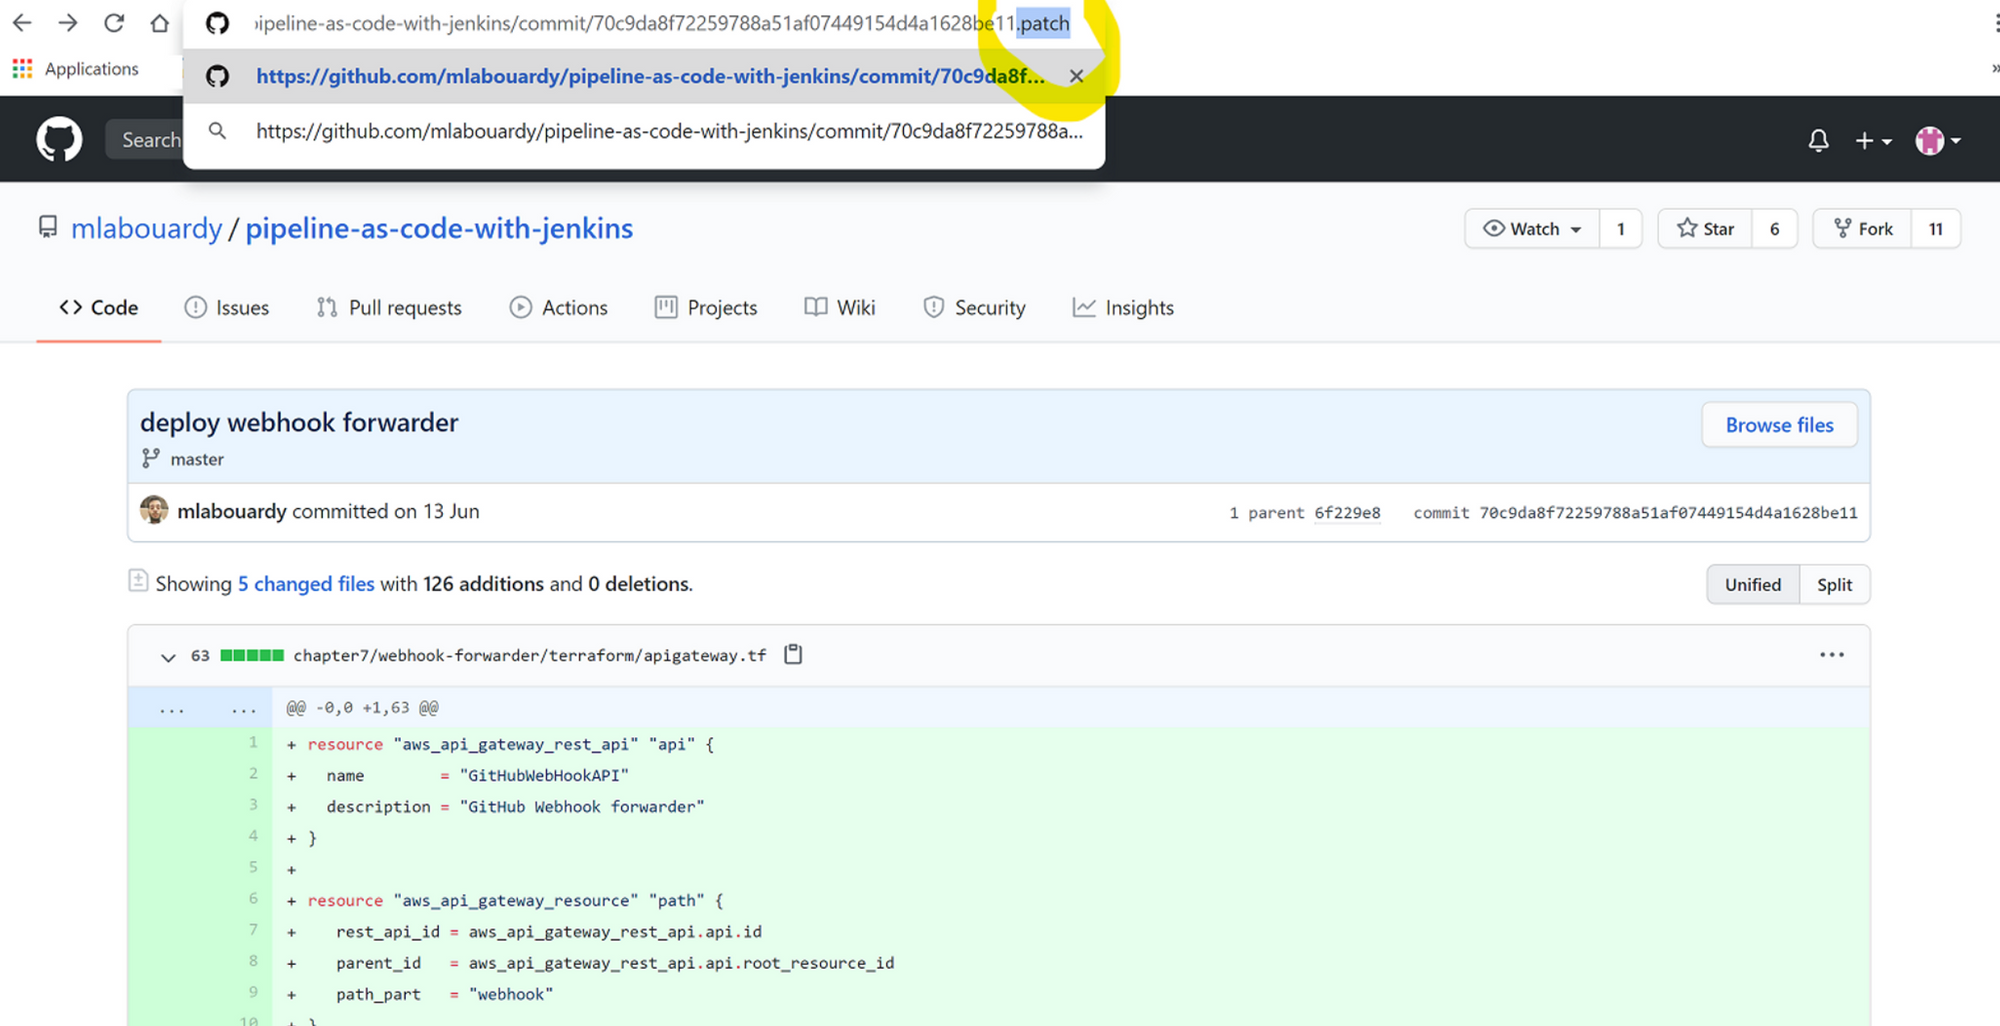Screen dimensions: 2000x1026
Task: Open the Actions tab
Action: [559, 308]
